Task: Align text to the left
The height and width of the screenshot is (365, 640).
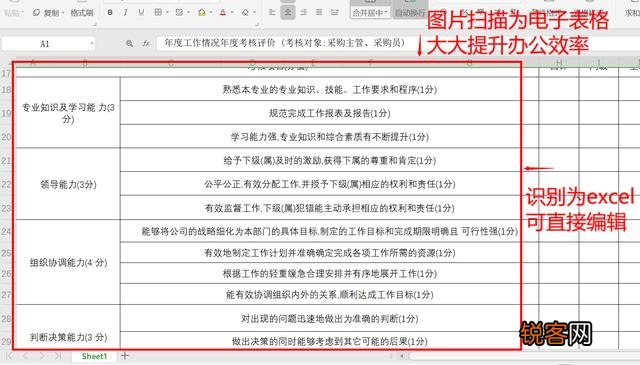Action: click(272, 12)
